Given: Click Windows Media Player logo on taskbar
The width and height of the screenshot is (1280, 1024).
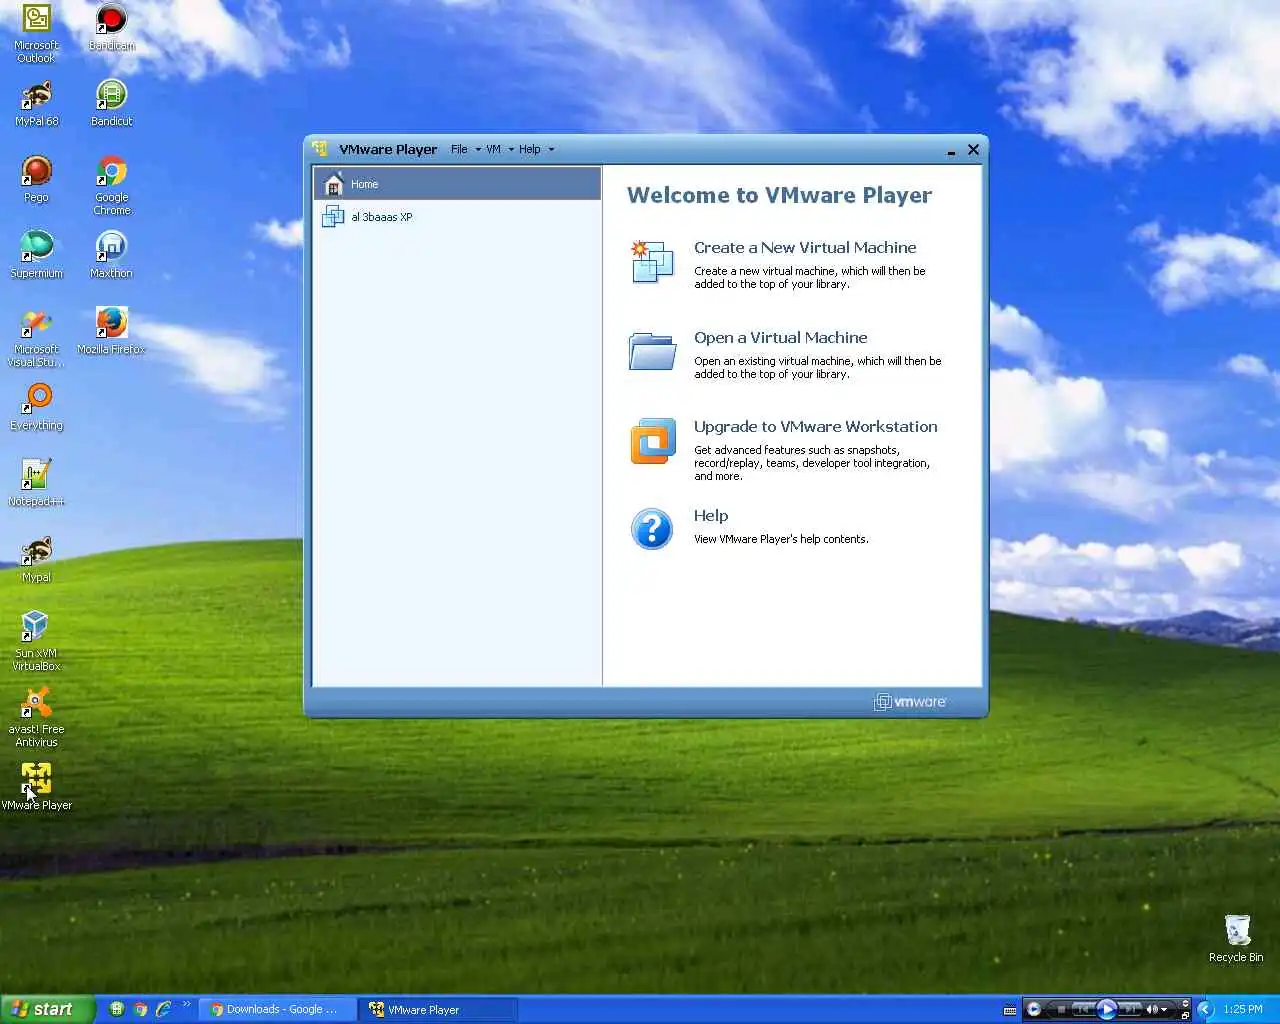Looking at the screenshot, I should [1034, 1009].
